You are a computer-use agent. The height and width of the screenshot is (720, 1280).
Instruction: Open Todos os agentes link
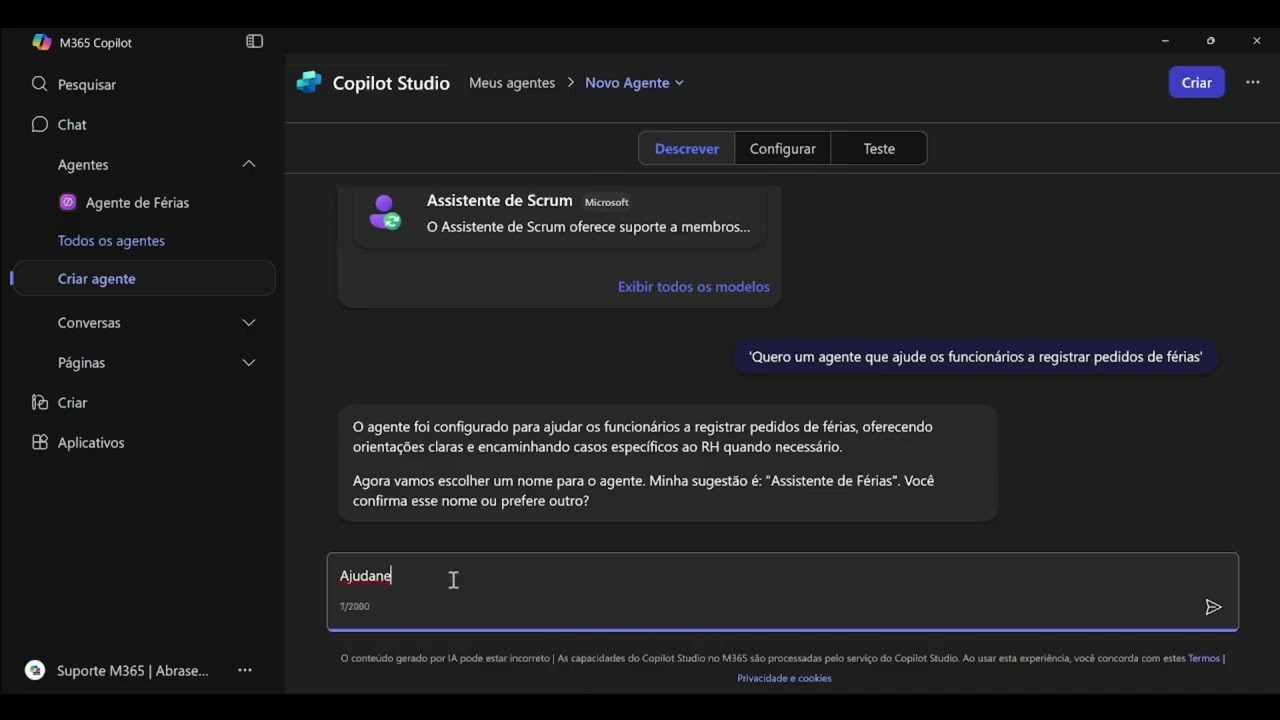(111, 240)
